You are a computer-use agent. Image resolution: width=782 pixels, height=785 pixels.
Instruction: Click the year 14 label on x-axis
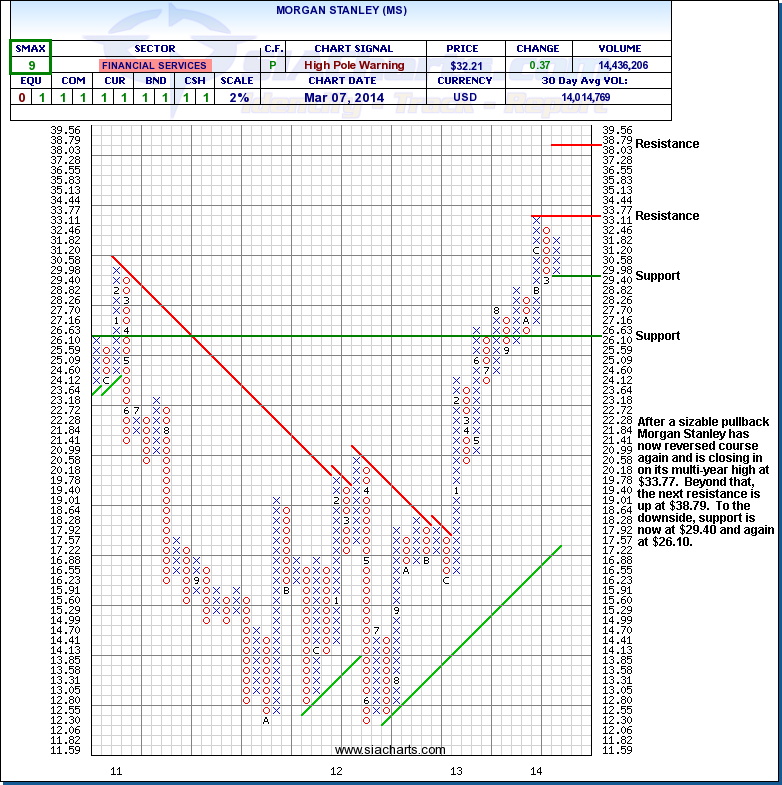tap(536, 770)
